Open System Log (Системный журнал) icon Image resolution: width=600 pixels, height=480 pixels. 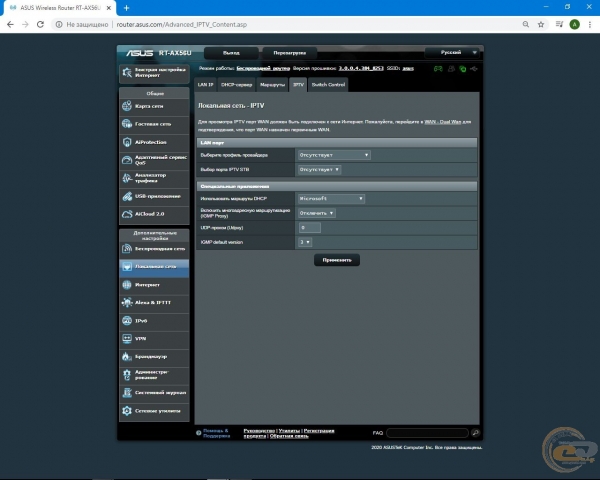(127, 393)
